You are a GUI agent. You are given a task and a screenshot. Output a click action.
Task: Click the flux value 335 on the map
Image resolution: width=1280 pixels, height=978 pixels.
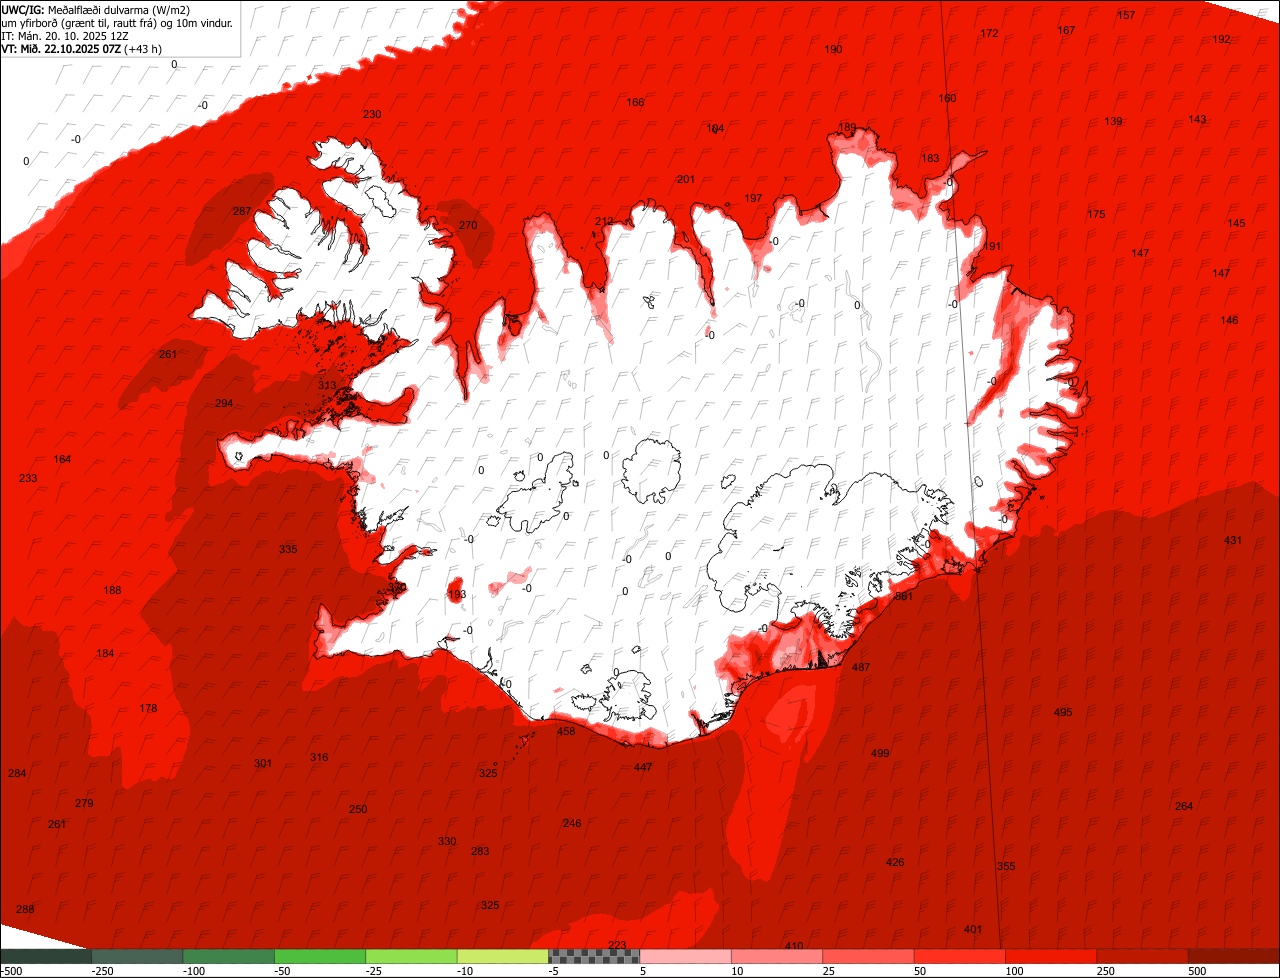288,549
